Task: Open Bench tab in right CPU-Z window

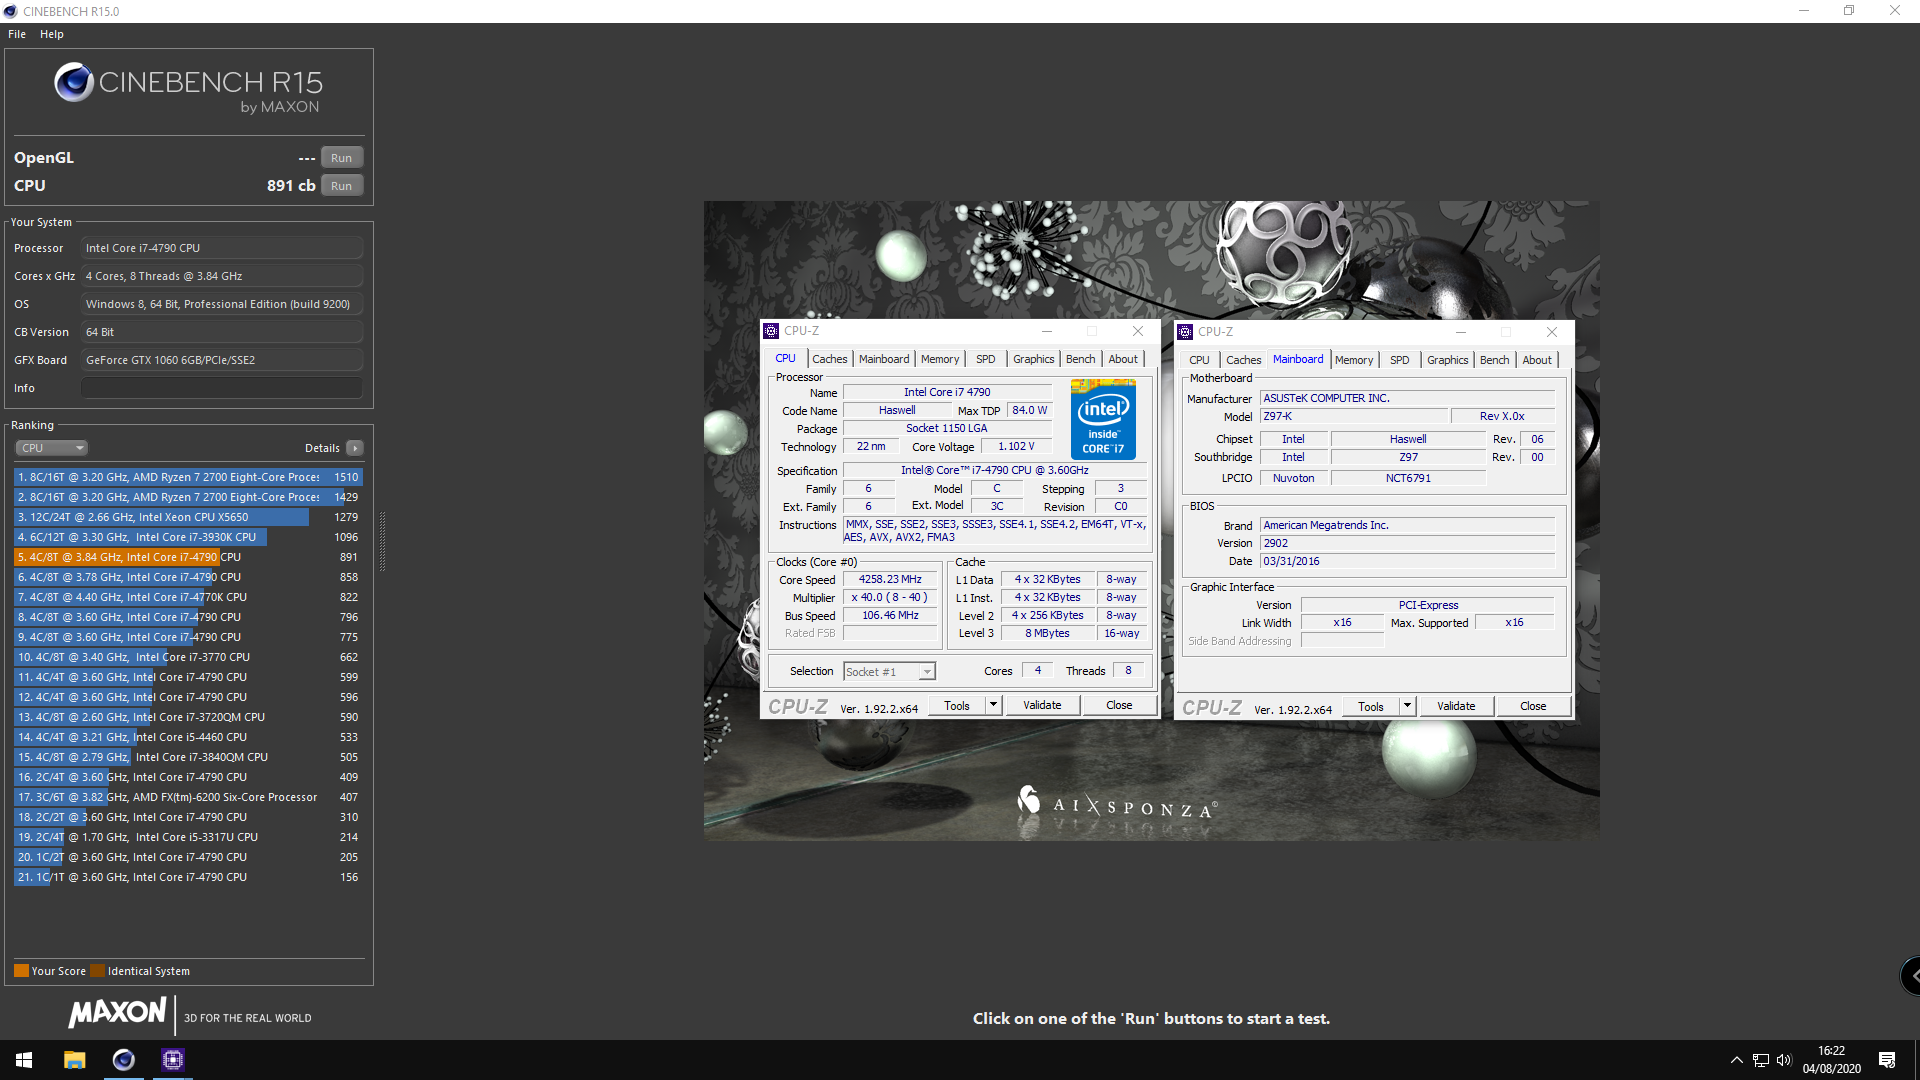Action: pyautogui.click(x=1494, y=360)
